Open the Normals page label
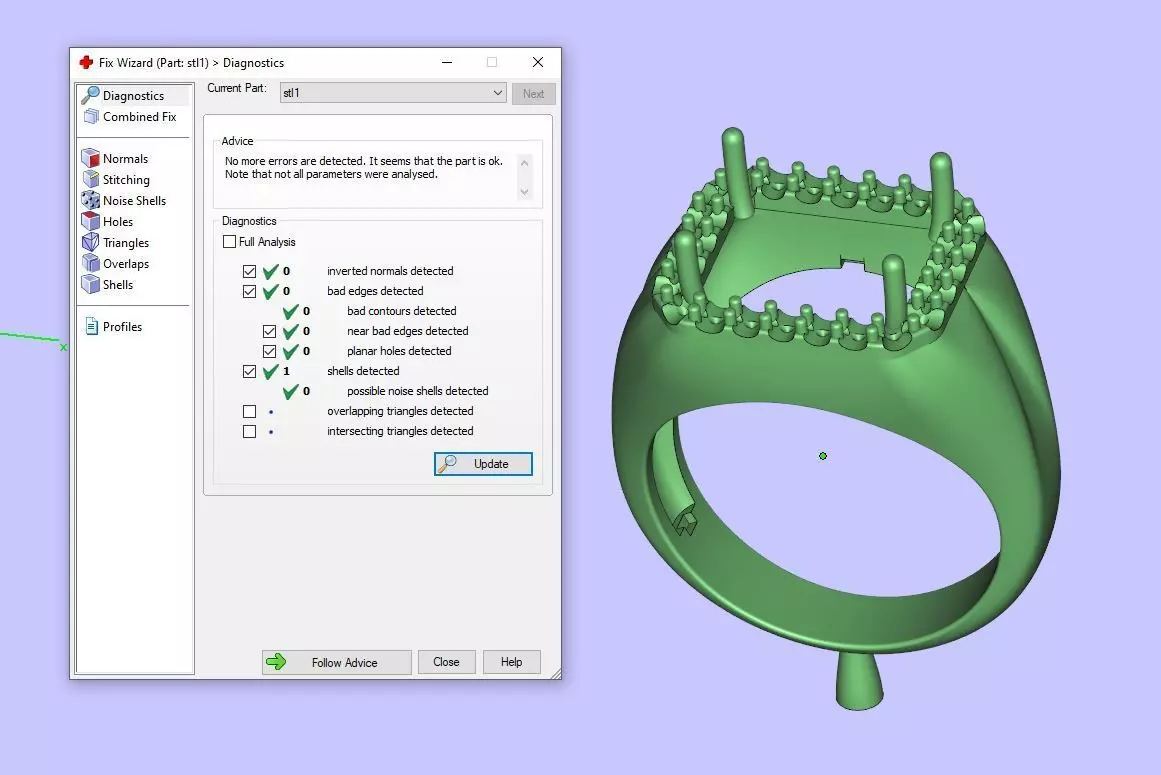Image resolution: width=1161 pixels, height=775 pixels. [125, 158]
